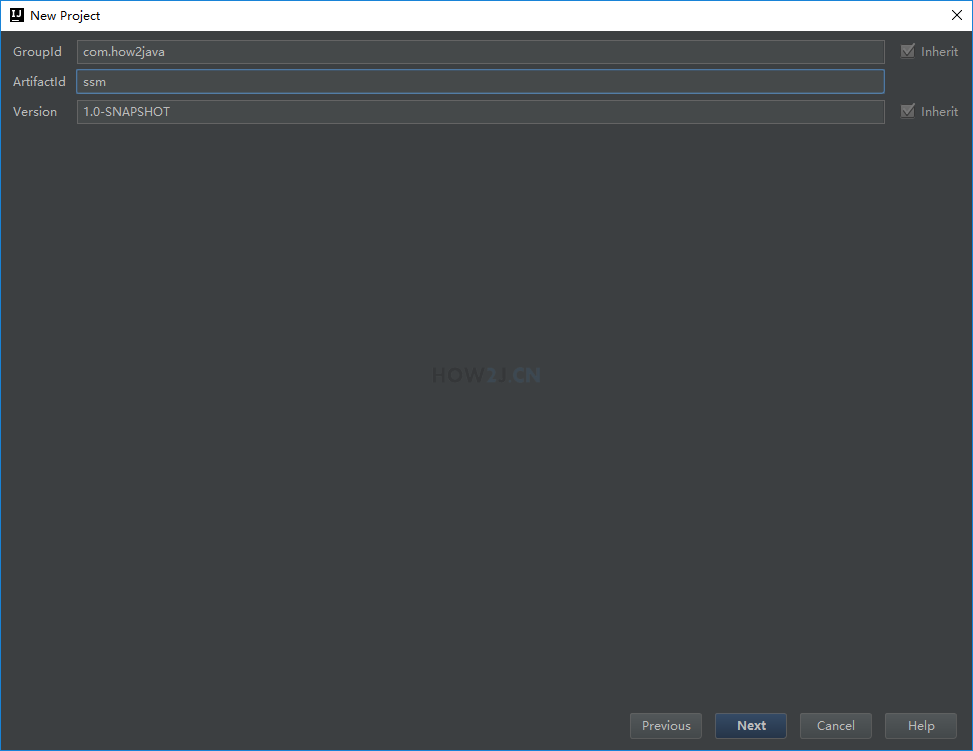This screenshot has width=973, height=751.
Task: Click the Version label text
Action: [x=35, y=112]
